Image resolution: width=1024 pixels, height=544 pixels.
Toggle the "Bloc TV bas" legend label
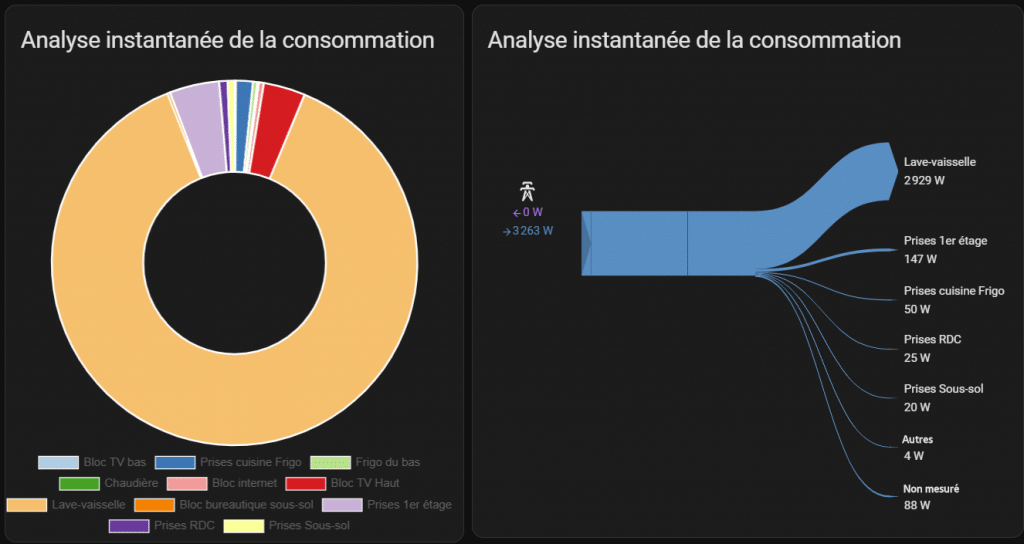pyautogui.click(x=114, y=462)
